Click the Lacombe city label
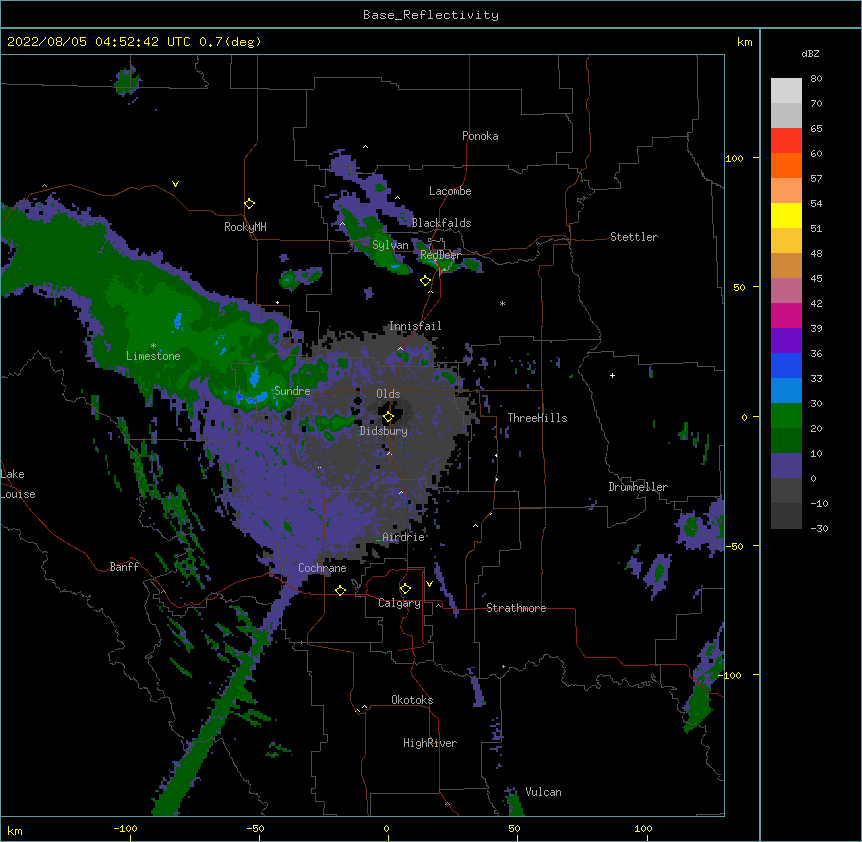 450,191
